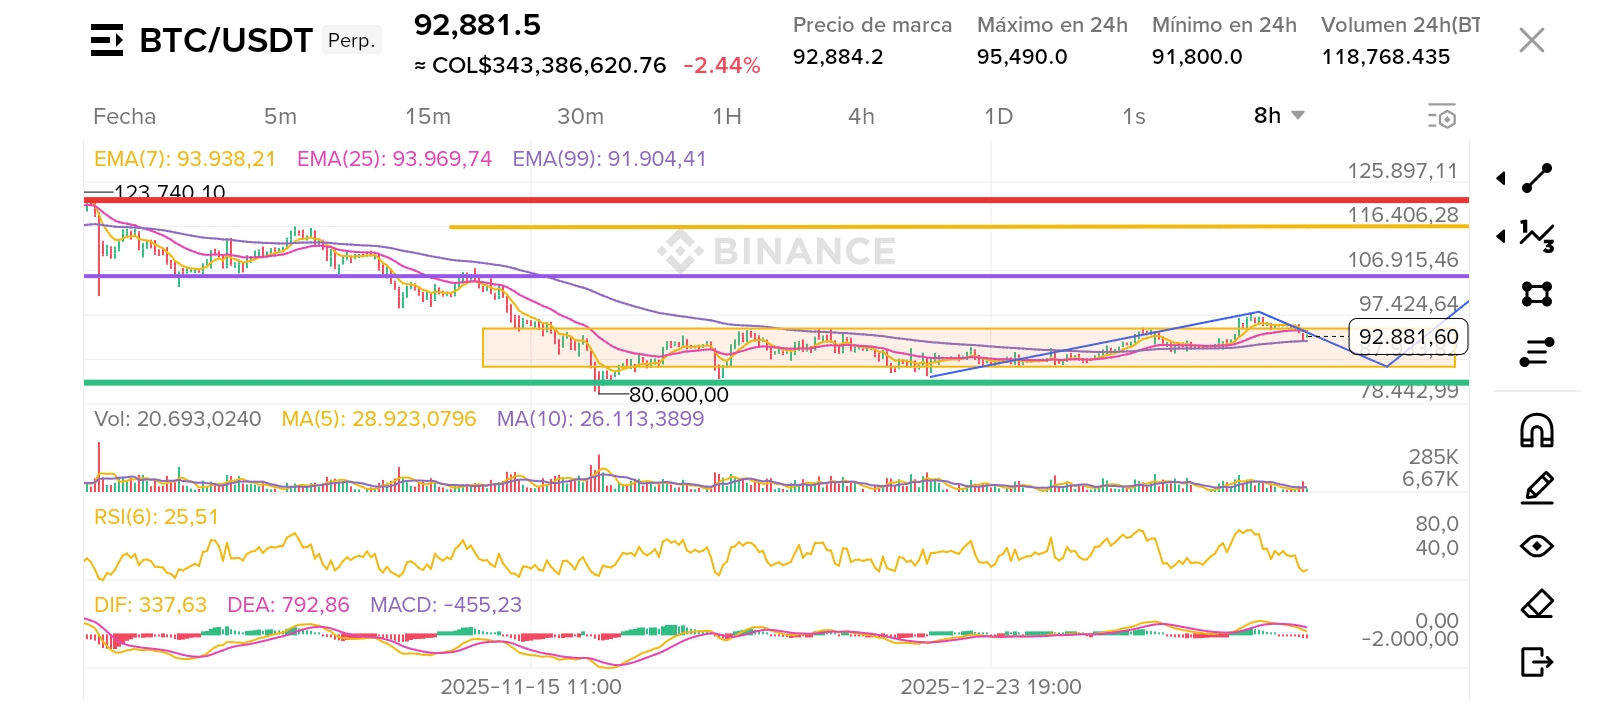This screenshot has height=720, width=1604.
Task: Select the orange rectangle range drawing
Action: coord(968,348)
